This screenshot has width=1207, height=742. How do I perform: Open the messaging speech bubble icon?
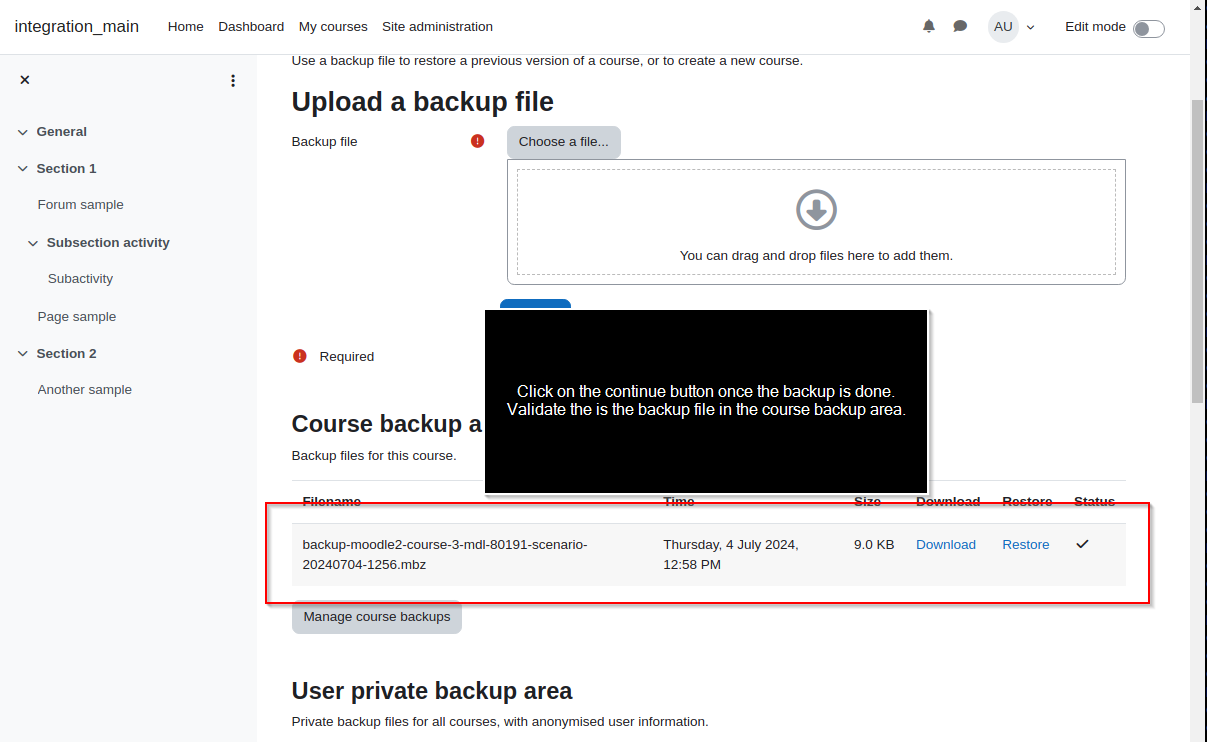tap(960, 26)
